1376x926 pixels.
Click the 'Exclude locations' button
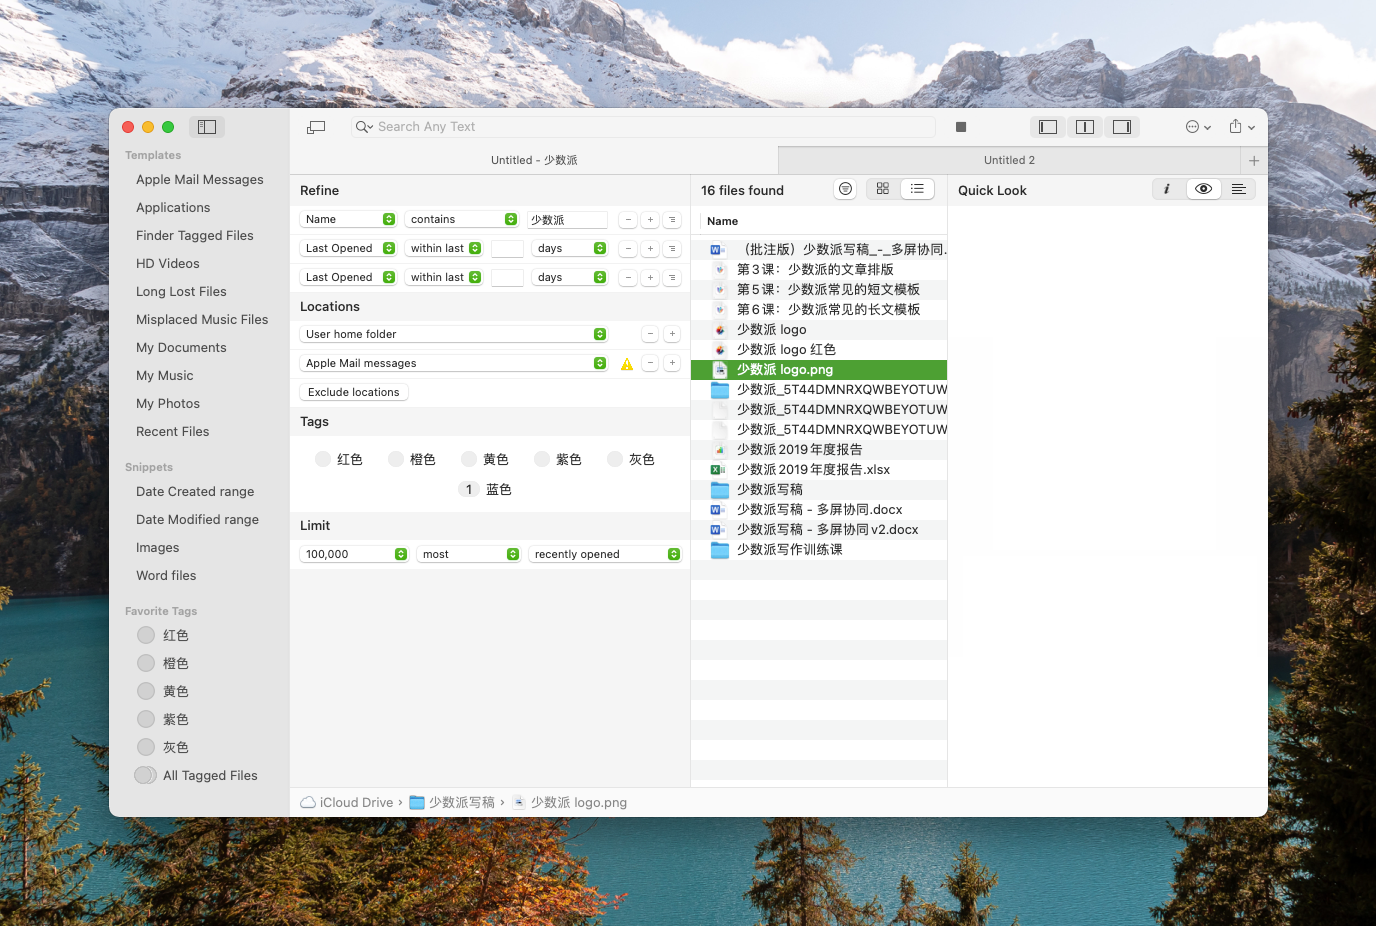(x=353, y=392)
